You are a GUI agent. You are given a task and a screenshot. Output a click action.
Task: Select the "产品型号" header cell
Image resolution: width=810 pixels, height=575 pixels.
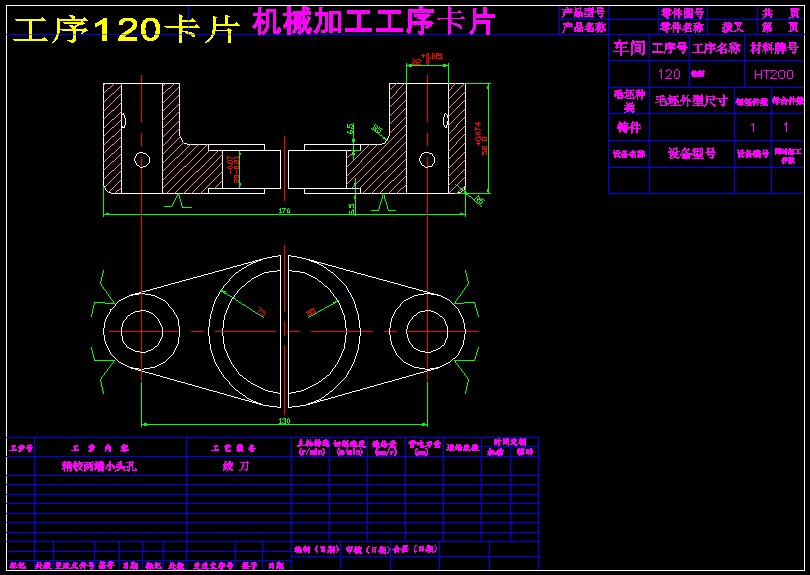584,13
